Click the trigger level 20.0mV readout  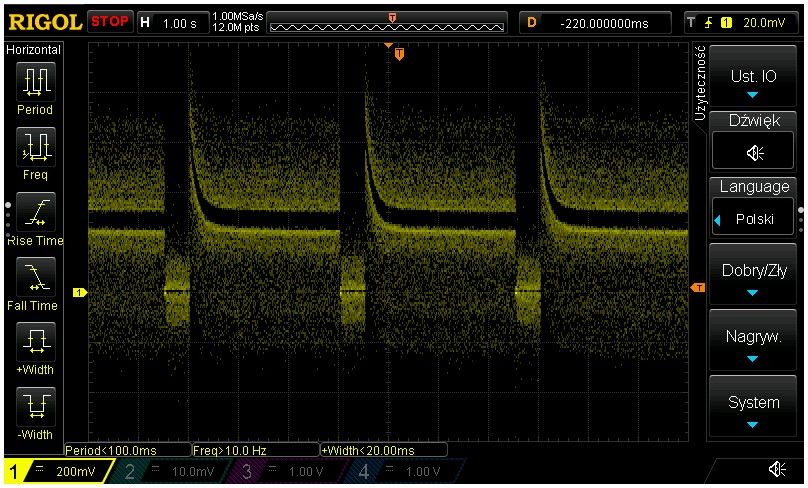pyautogui.click(x=764, y=23)
